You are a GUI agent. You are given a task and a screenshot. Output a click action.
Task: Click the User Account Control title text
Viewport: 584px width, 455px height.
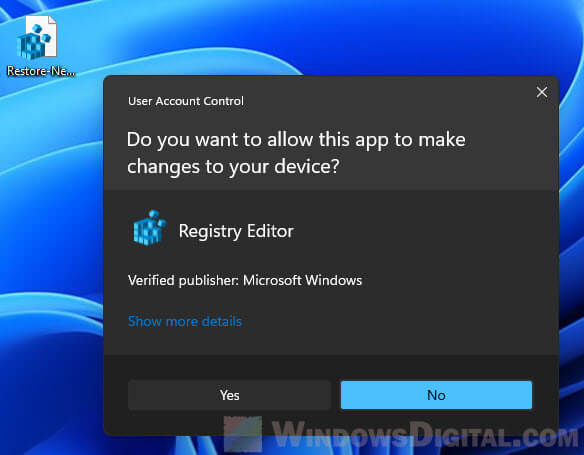pos(185,101)
